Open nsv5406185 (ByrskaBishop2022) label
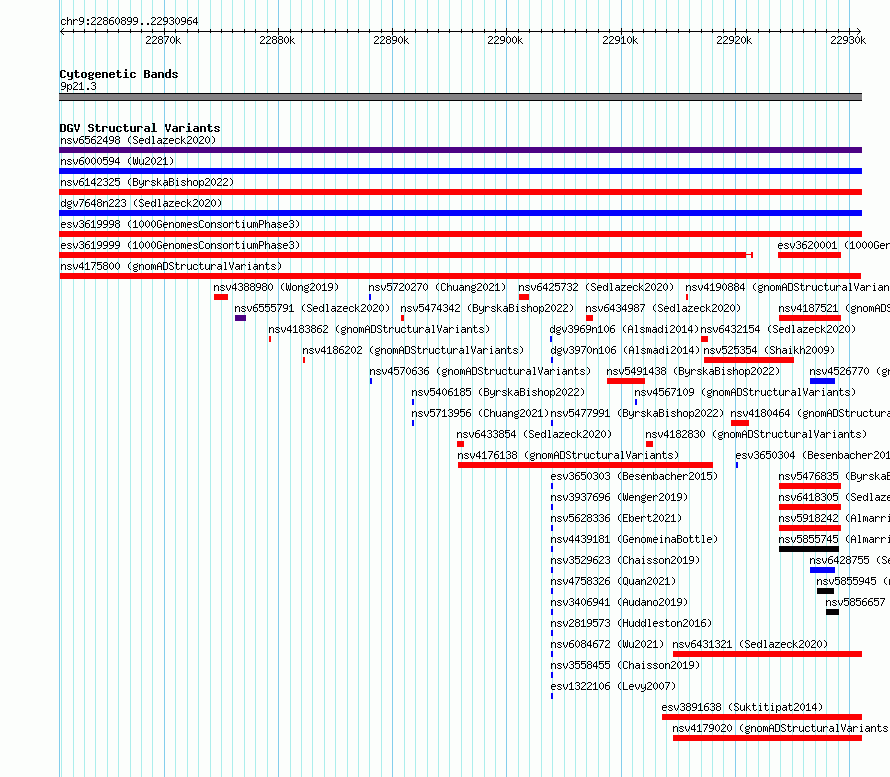Image resolution: width=890 pixels, height=777 pixels. [x=498, y=392]
